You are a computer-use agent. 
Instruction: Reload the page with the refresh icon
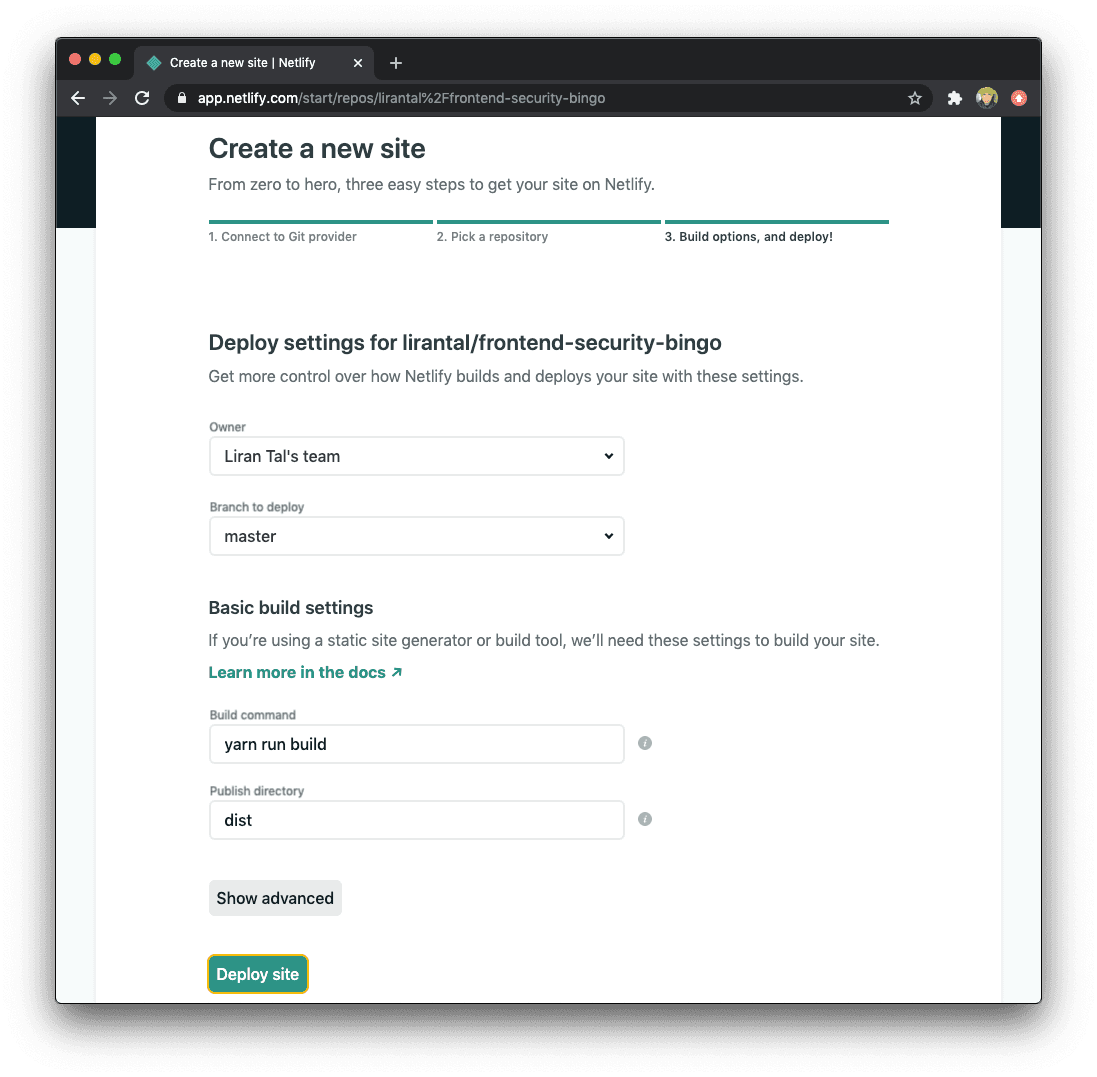click(142, 99)
